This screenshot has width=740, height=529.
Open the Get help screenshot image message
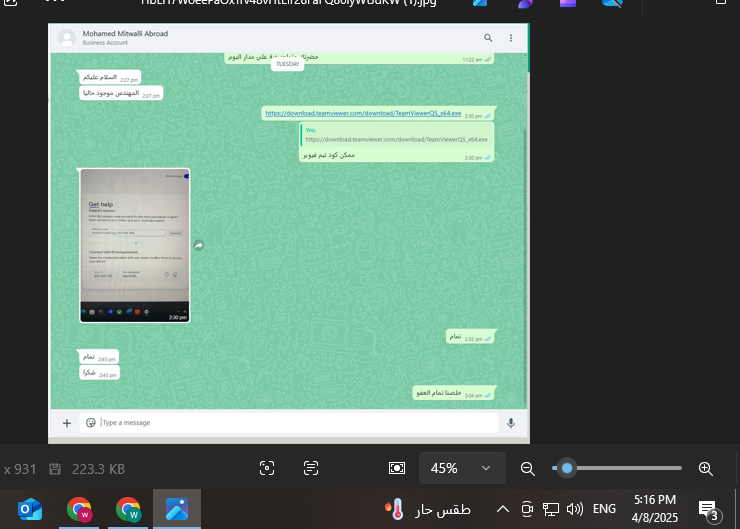pos(135,245)
